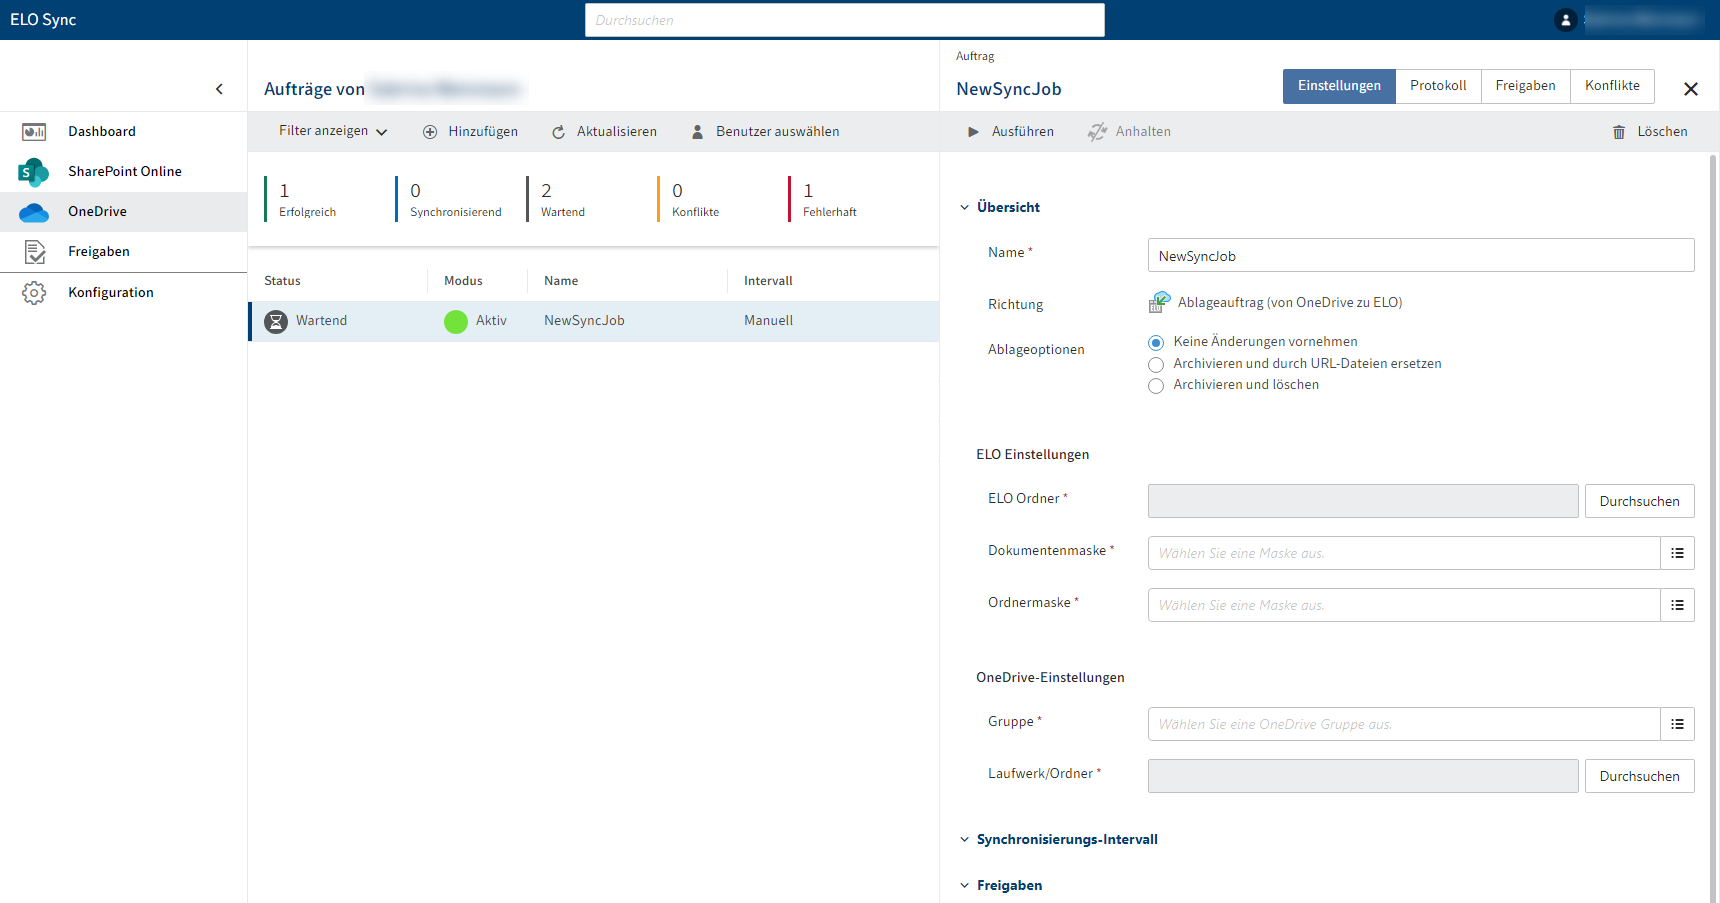Click the Ausführen play icon
Viewport: 1720px width, 903px height.
tap(973, 132)
